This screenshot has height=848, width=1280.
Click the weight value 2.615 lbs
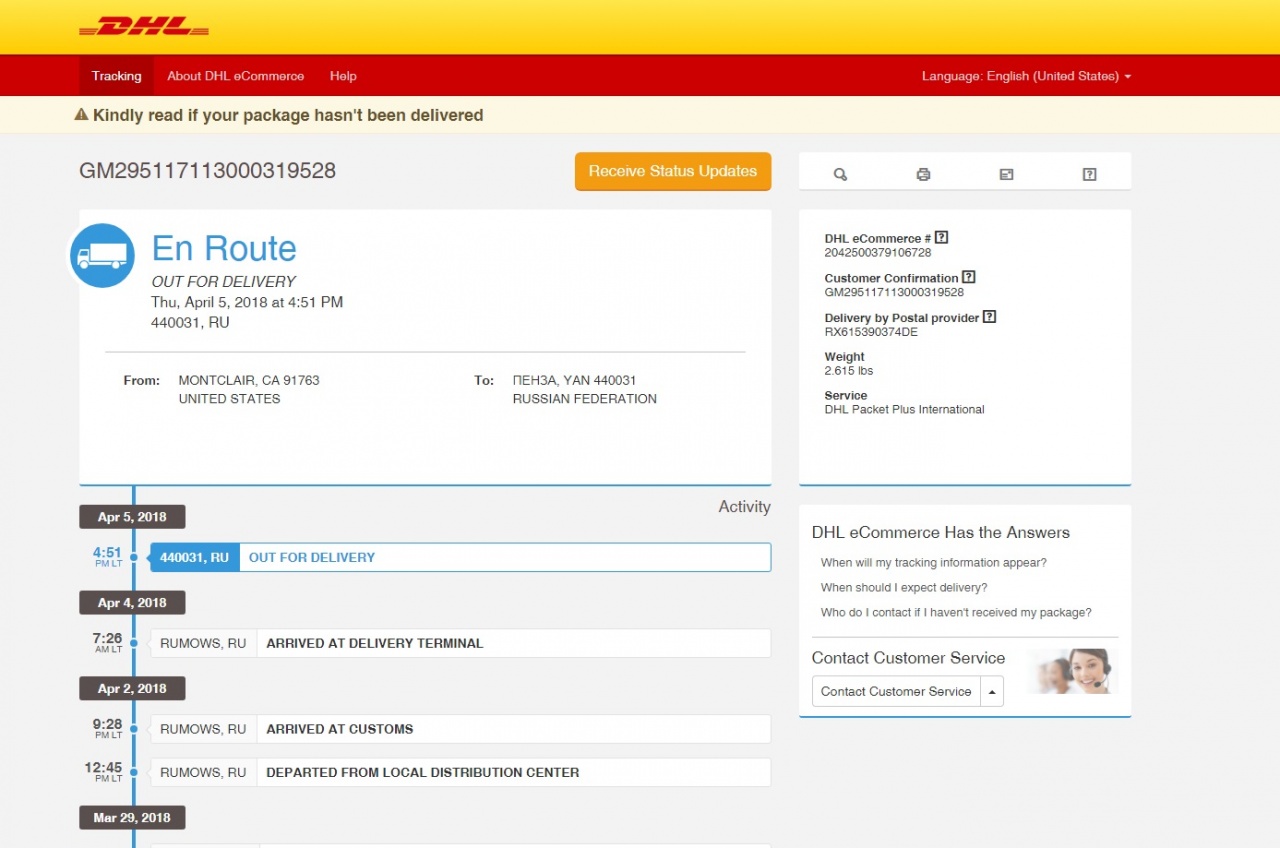[849, 371]
